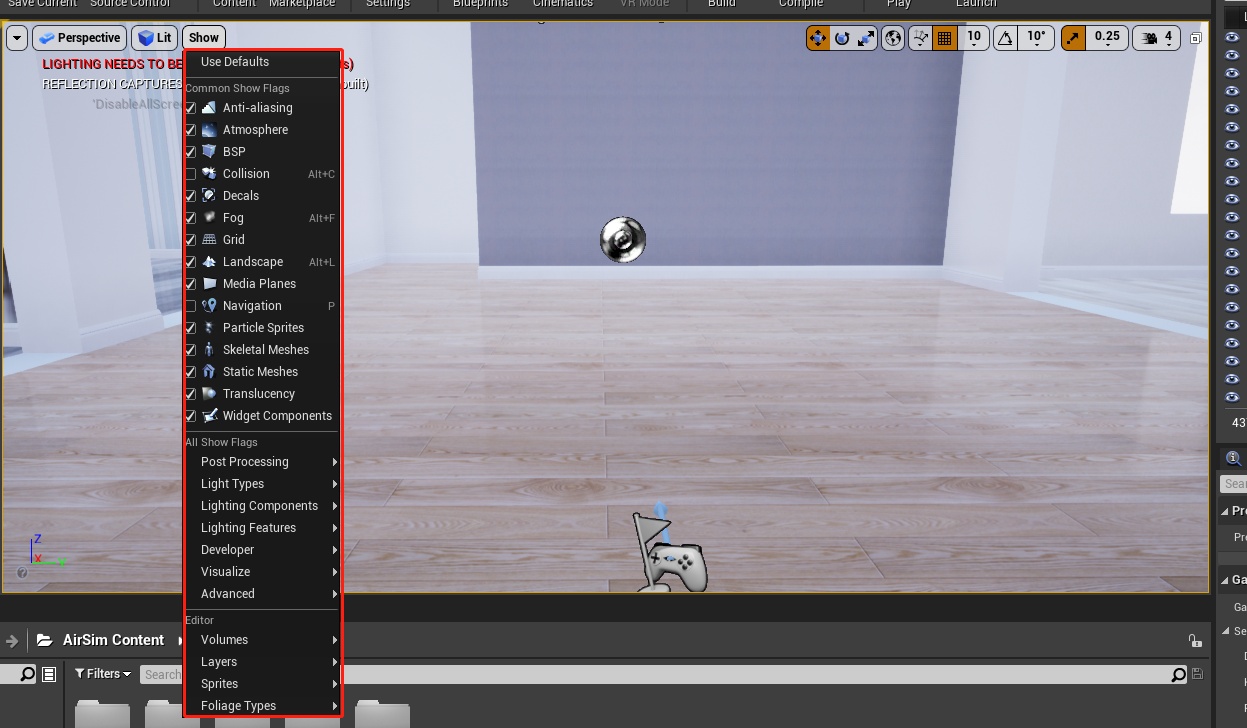Click asset search magnifier icon
This screenshot has height=728, width=1247.
[x=1180, y=675]
